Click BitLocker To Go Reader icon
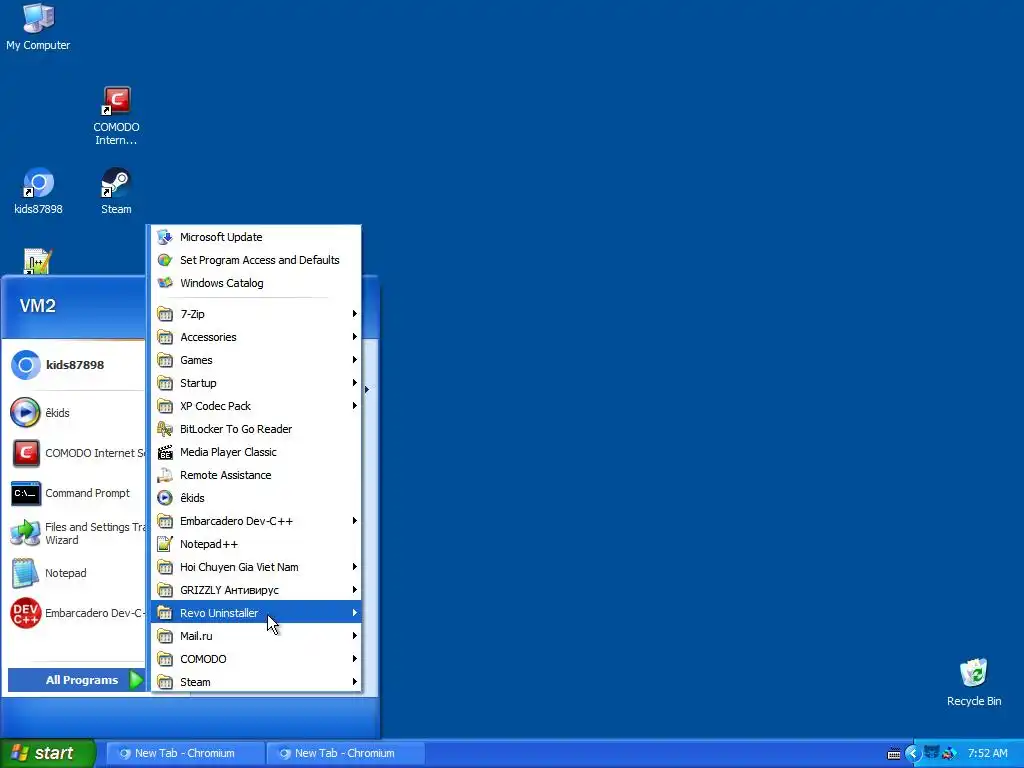 coord(165,429)
